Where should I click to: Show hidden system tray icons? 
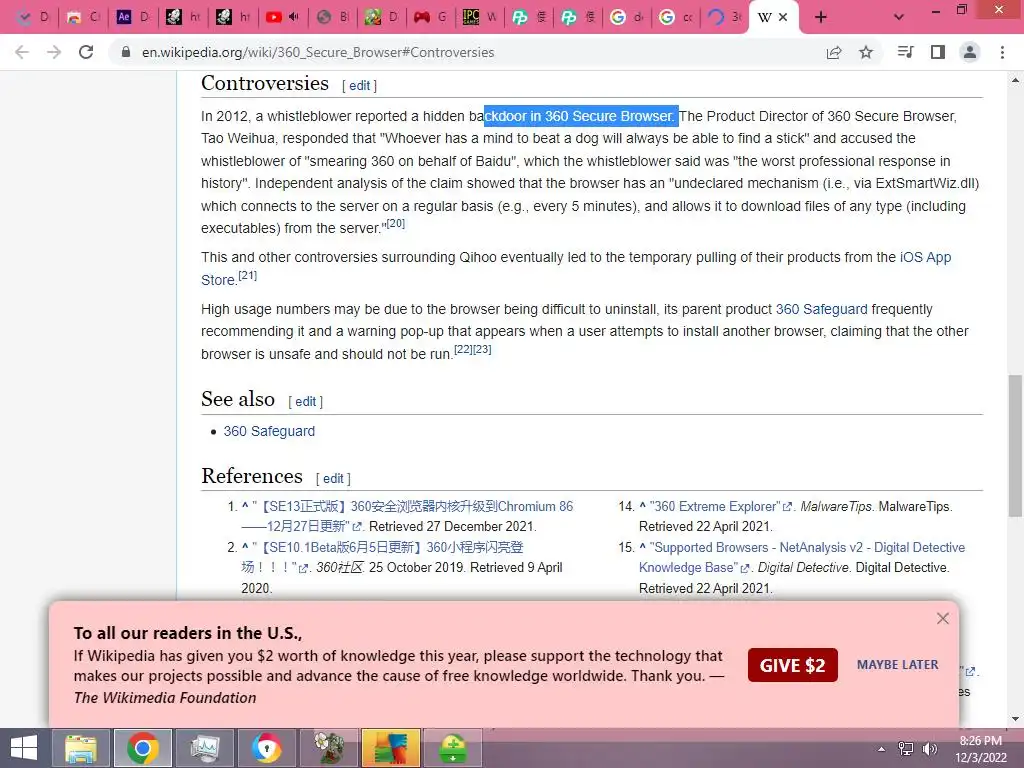click(x=881, y=749)
